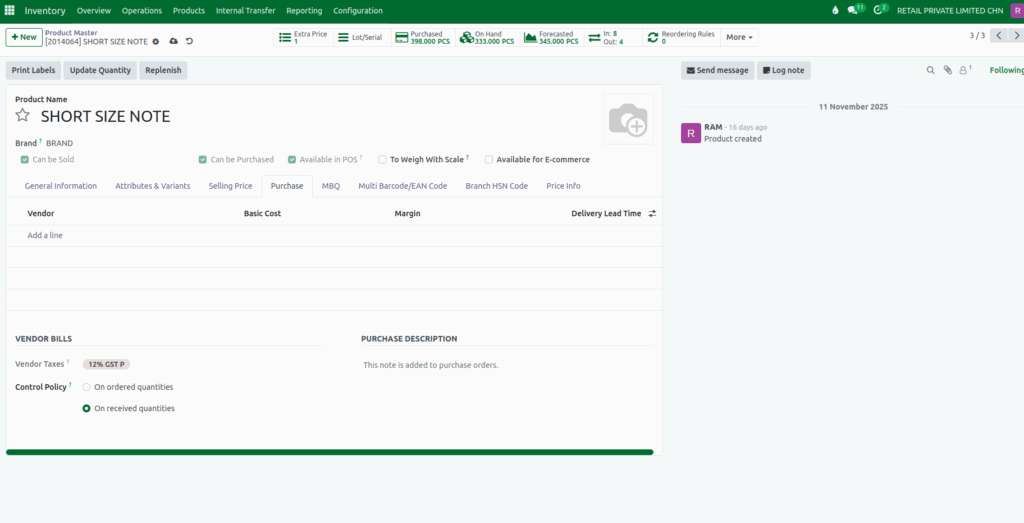Switch to Branch HSN Code tab
The image size is (1024, 523).
(x=496, y=186)
